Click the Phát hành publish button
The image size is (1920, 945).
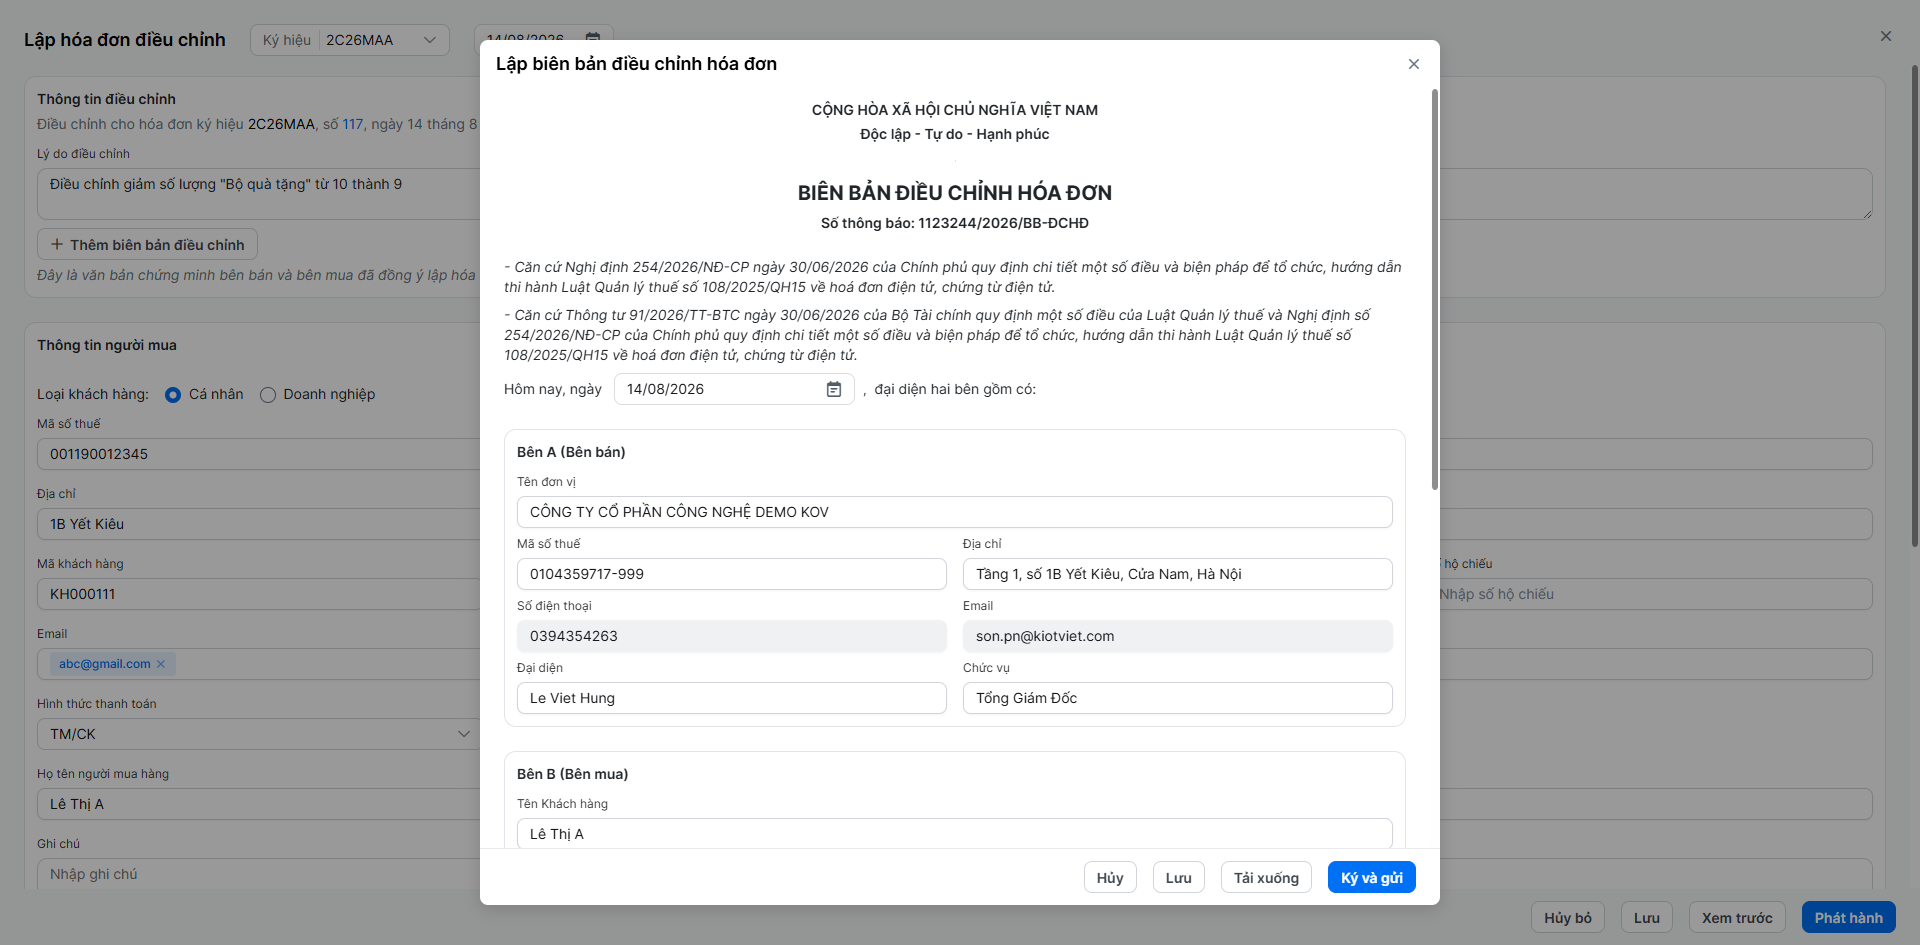1848,917
